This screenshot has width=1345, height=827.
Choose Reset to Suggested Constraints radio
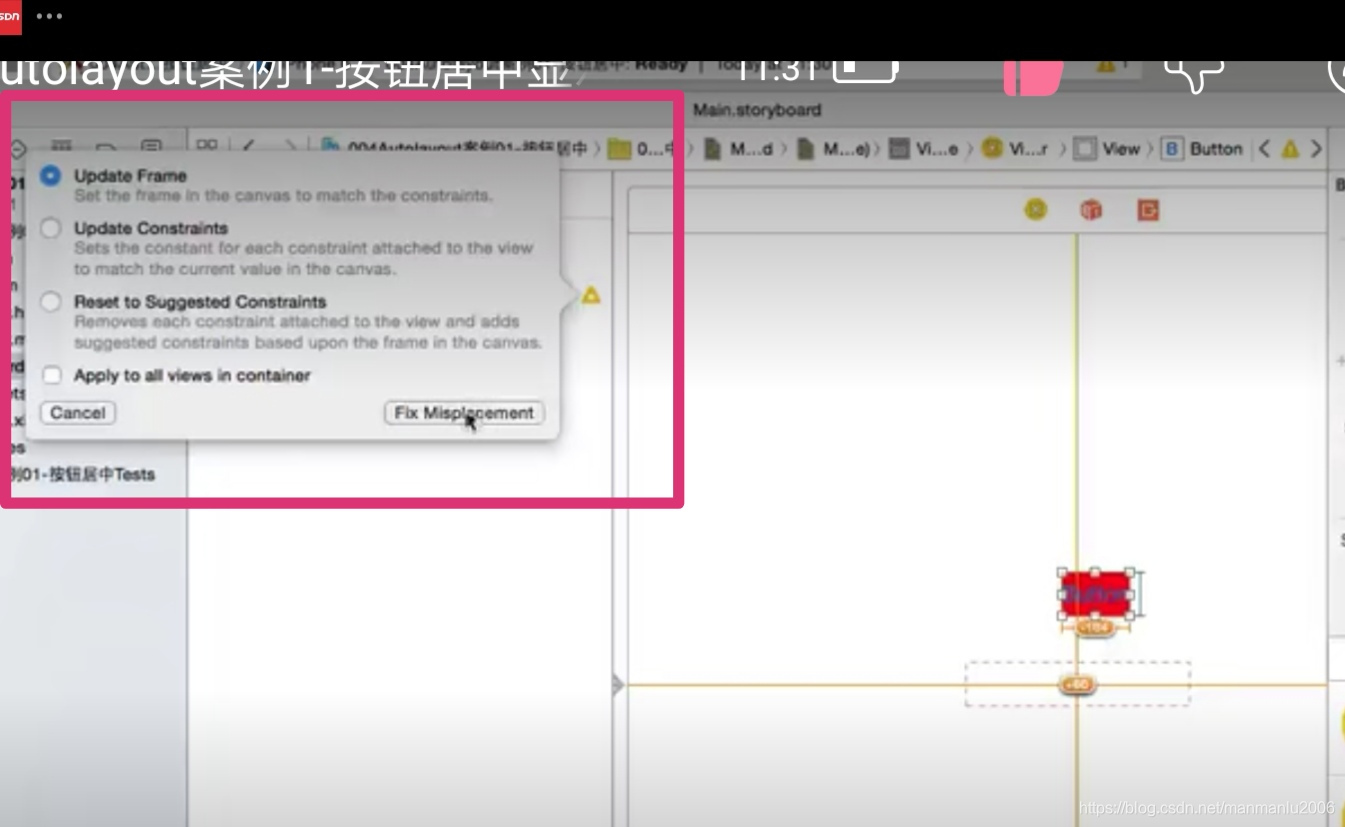[51, 302]
